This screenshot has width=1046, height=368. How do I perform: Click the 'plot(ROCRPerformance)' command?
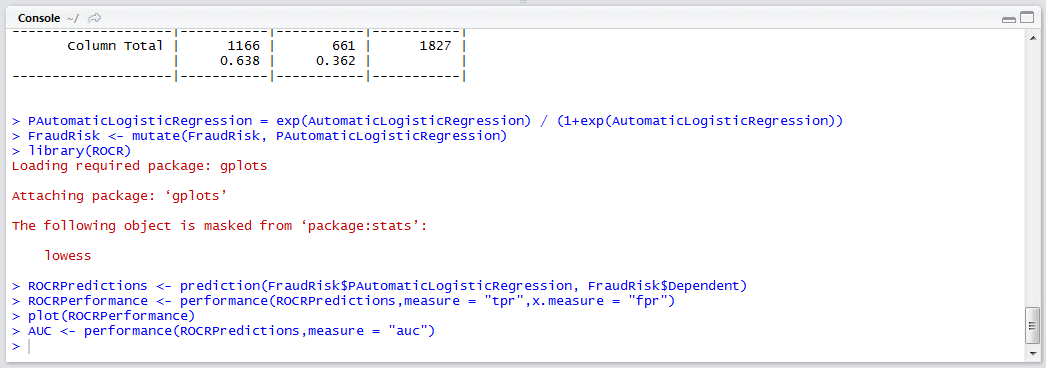[103, 315]
